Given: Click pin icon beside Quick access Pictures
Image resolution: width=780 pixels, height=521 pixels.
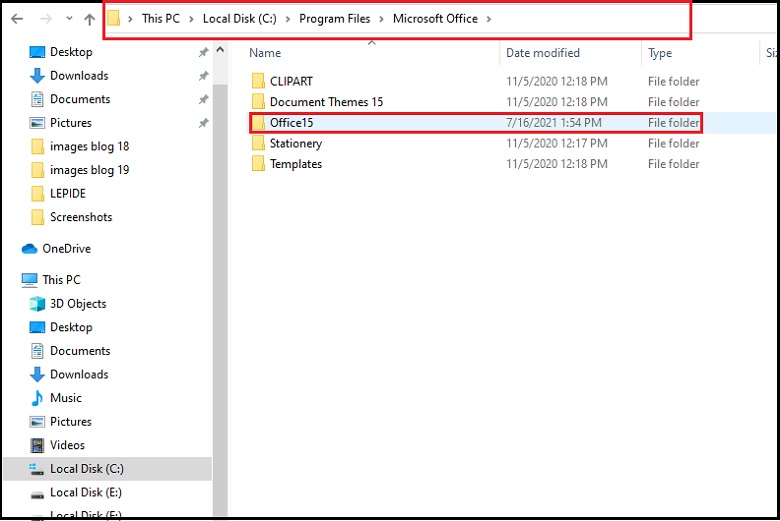Looking at the screenshot, I should pos(203,123).
